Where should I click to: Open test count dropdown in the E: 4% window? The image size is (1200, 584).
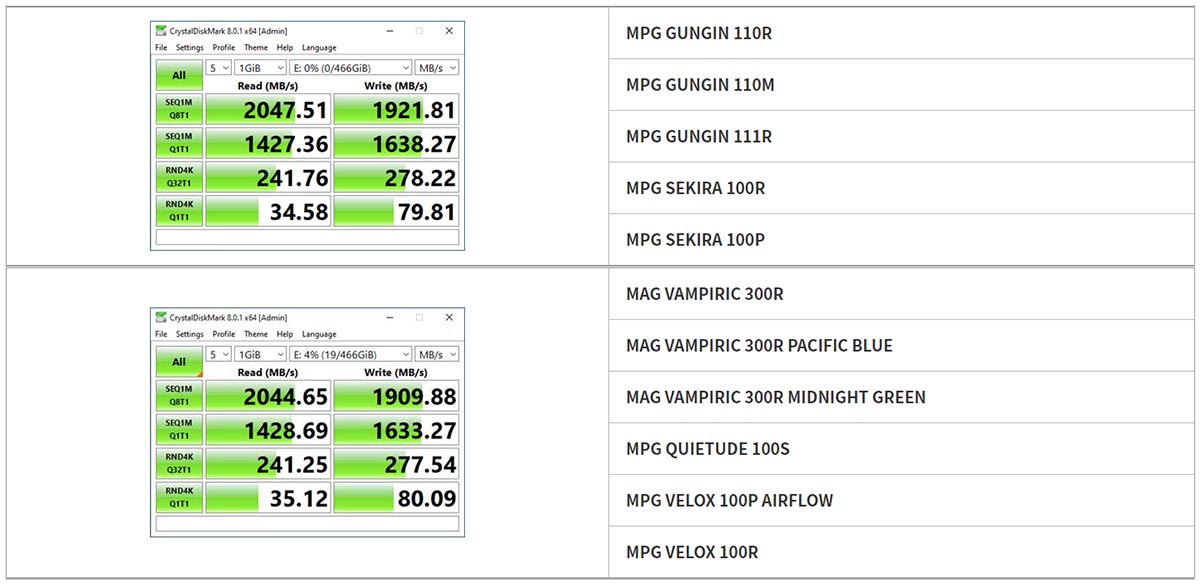(218, 355)
